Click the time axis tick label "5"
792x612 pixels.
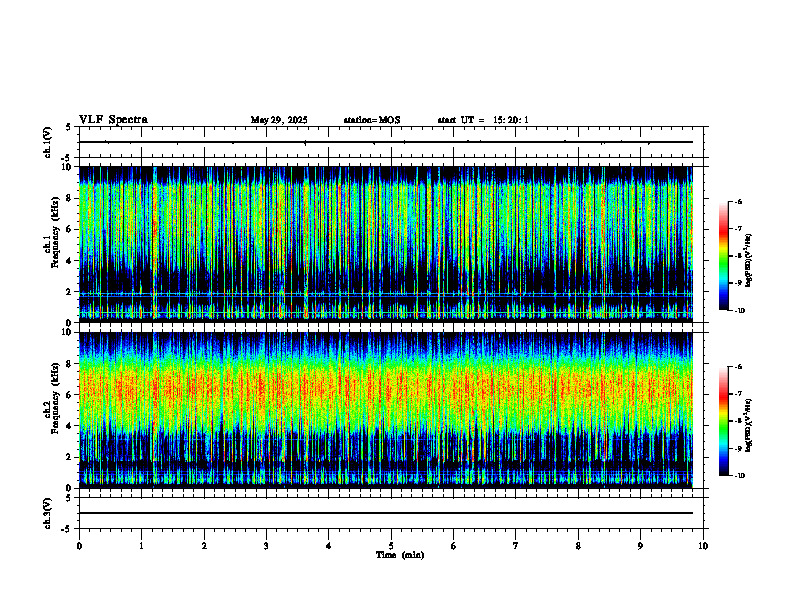pos(391,546)
